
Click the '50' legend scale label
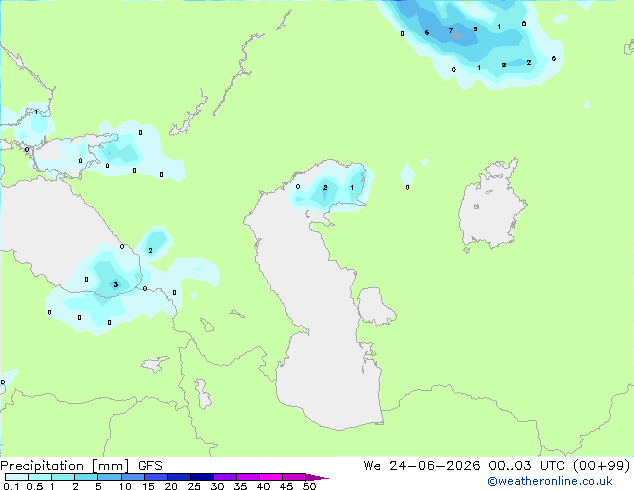click(x=309, y=486)
